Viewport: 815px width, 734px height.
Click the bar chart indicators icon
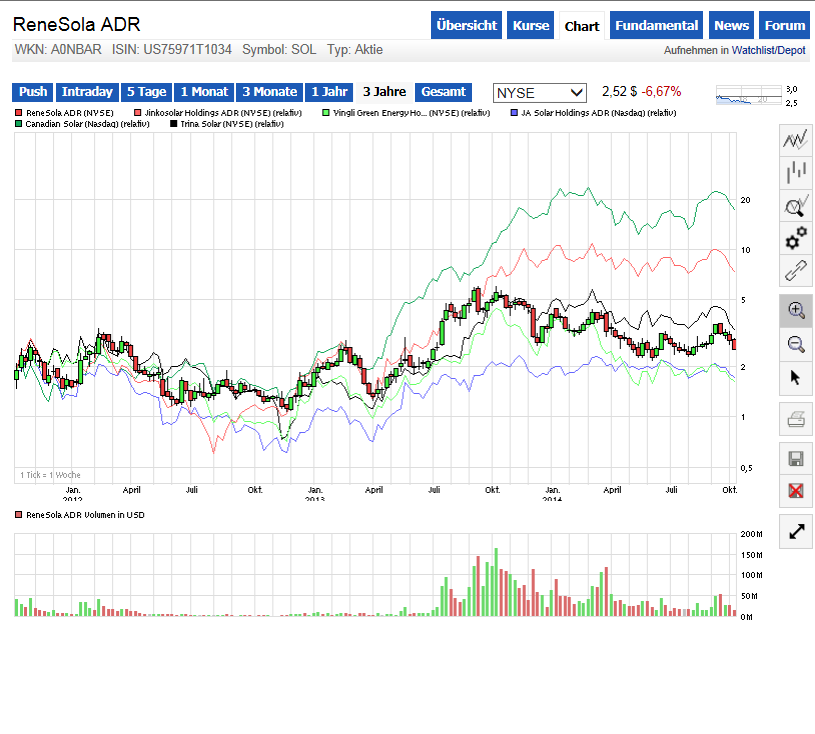[796, 173]
